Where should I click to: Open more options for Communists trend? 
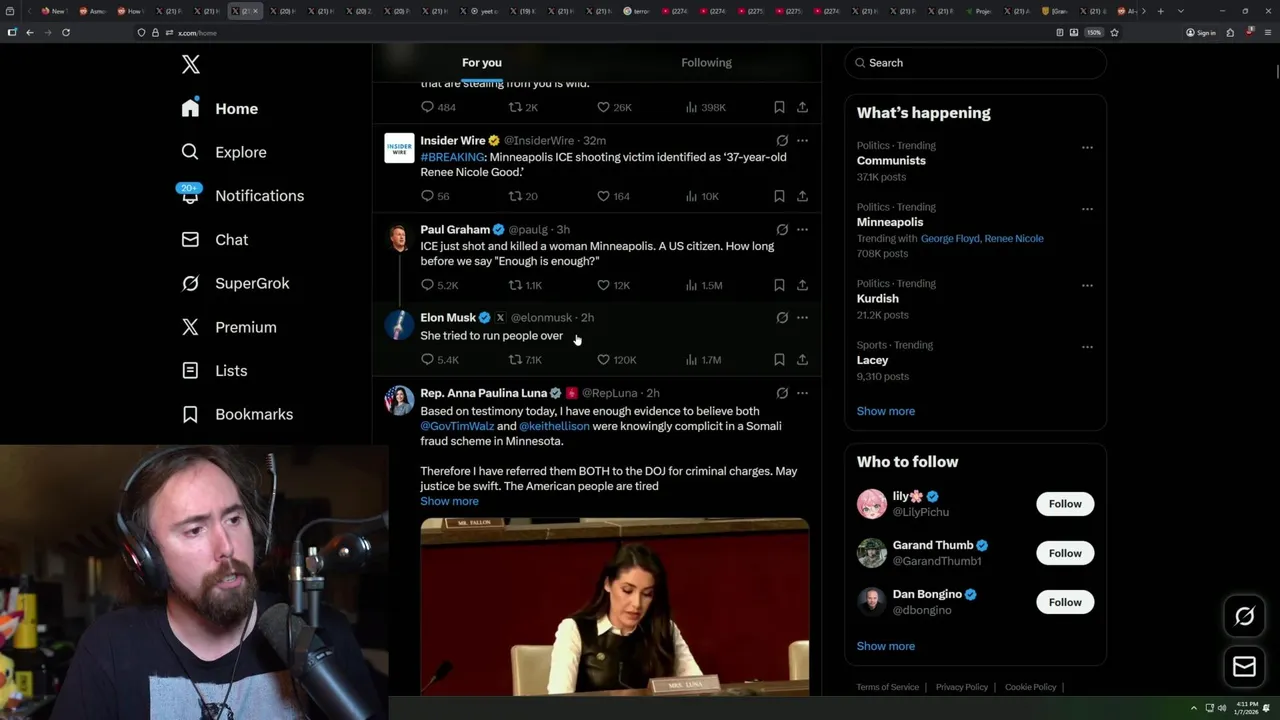[1087, 147]
